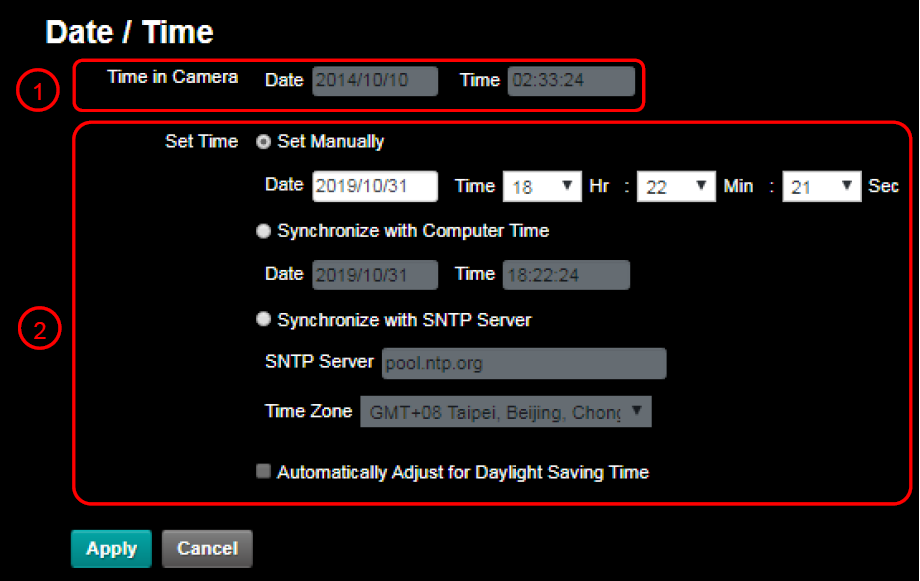The image size is (920, 581).
Task: Click the computer sync Time field showing 18:22:24
Action: click(x=566, y=274)
